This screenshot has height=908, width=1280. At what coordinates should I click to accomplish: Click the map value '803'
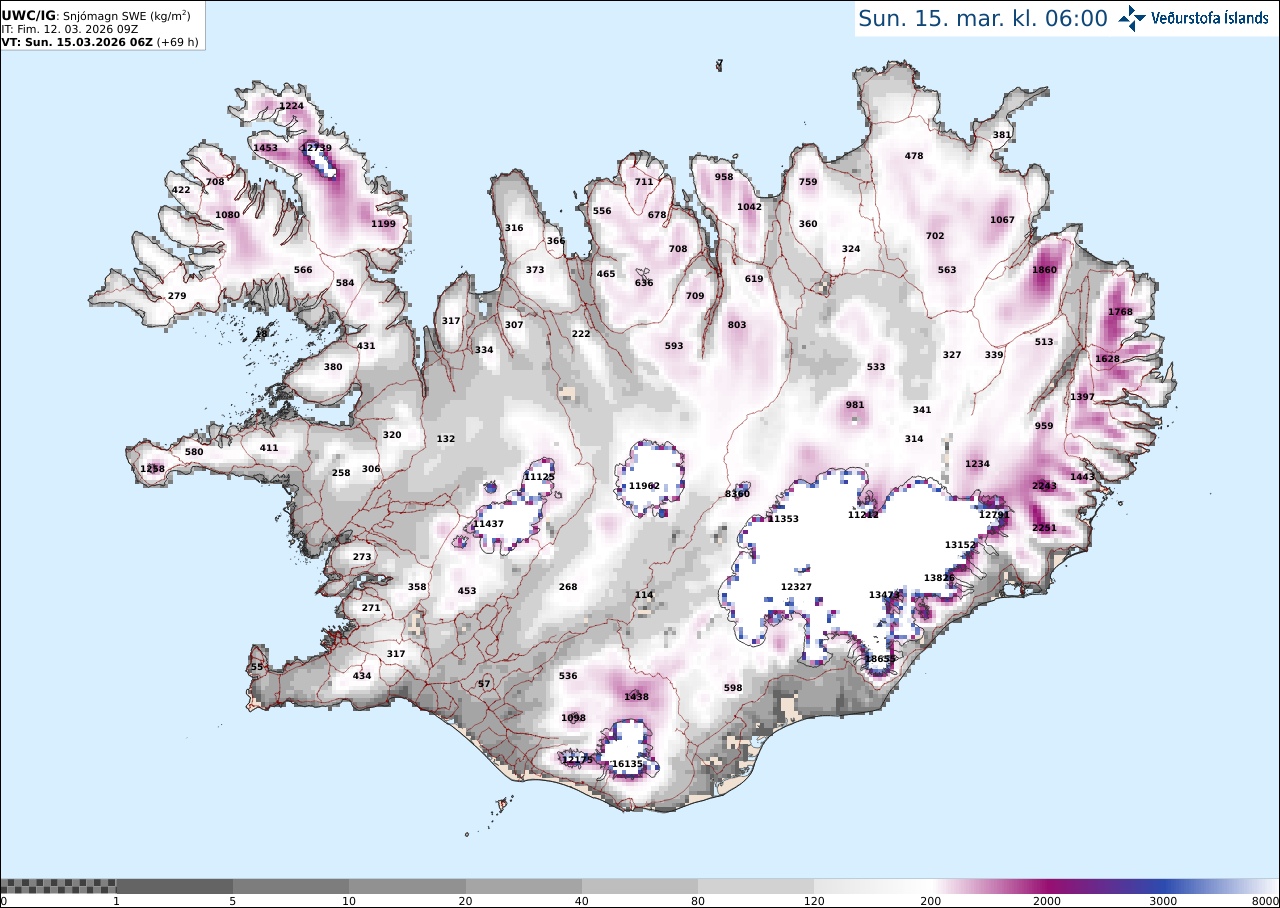coord(737,325)
